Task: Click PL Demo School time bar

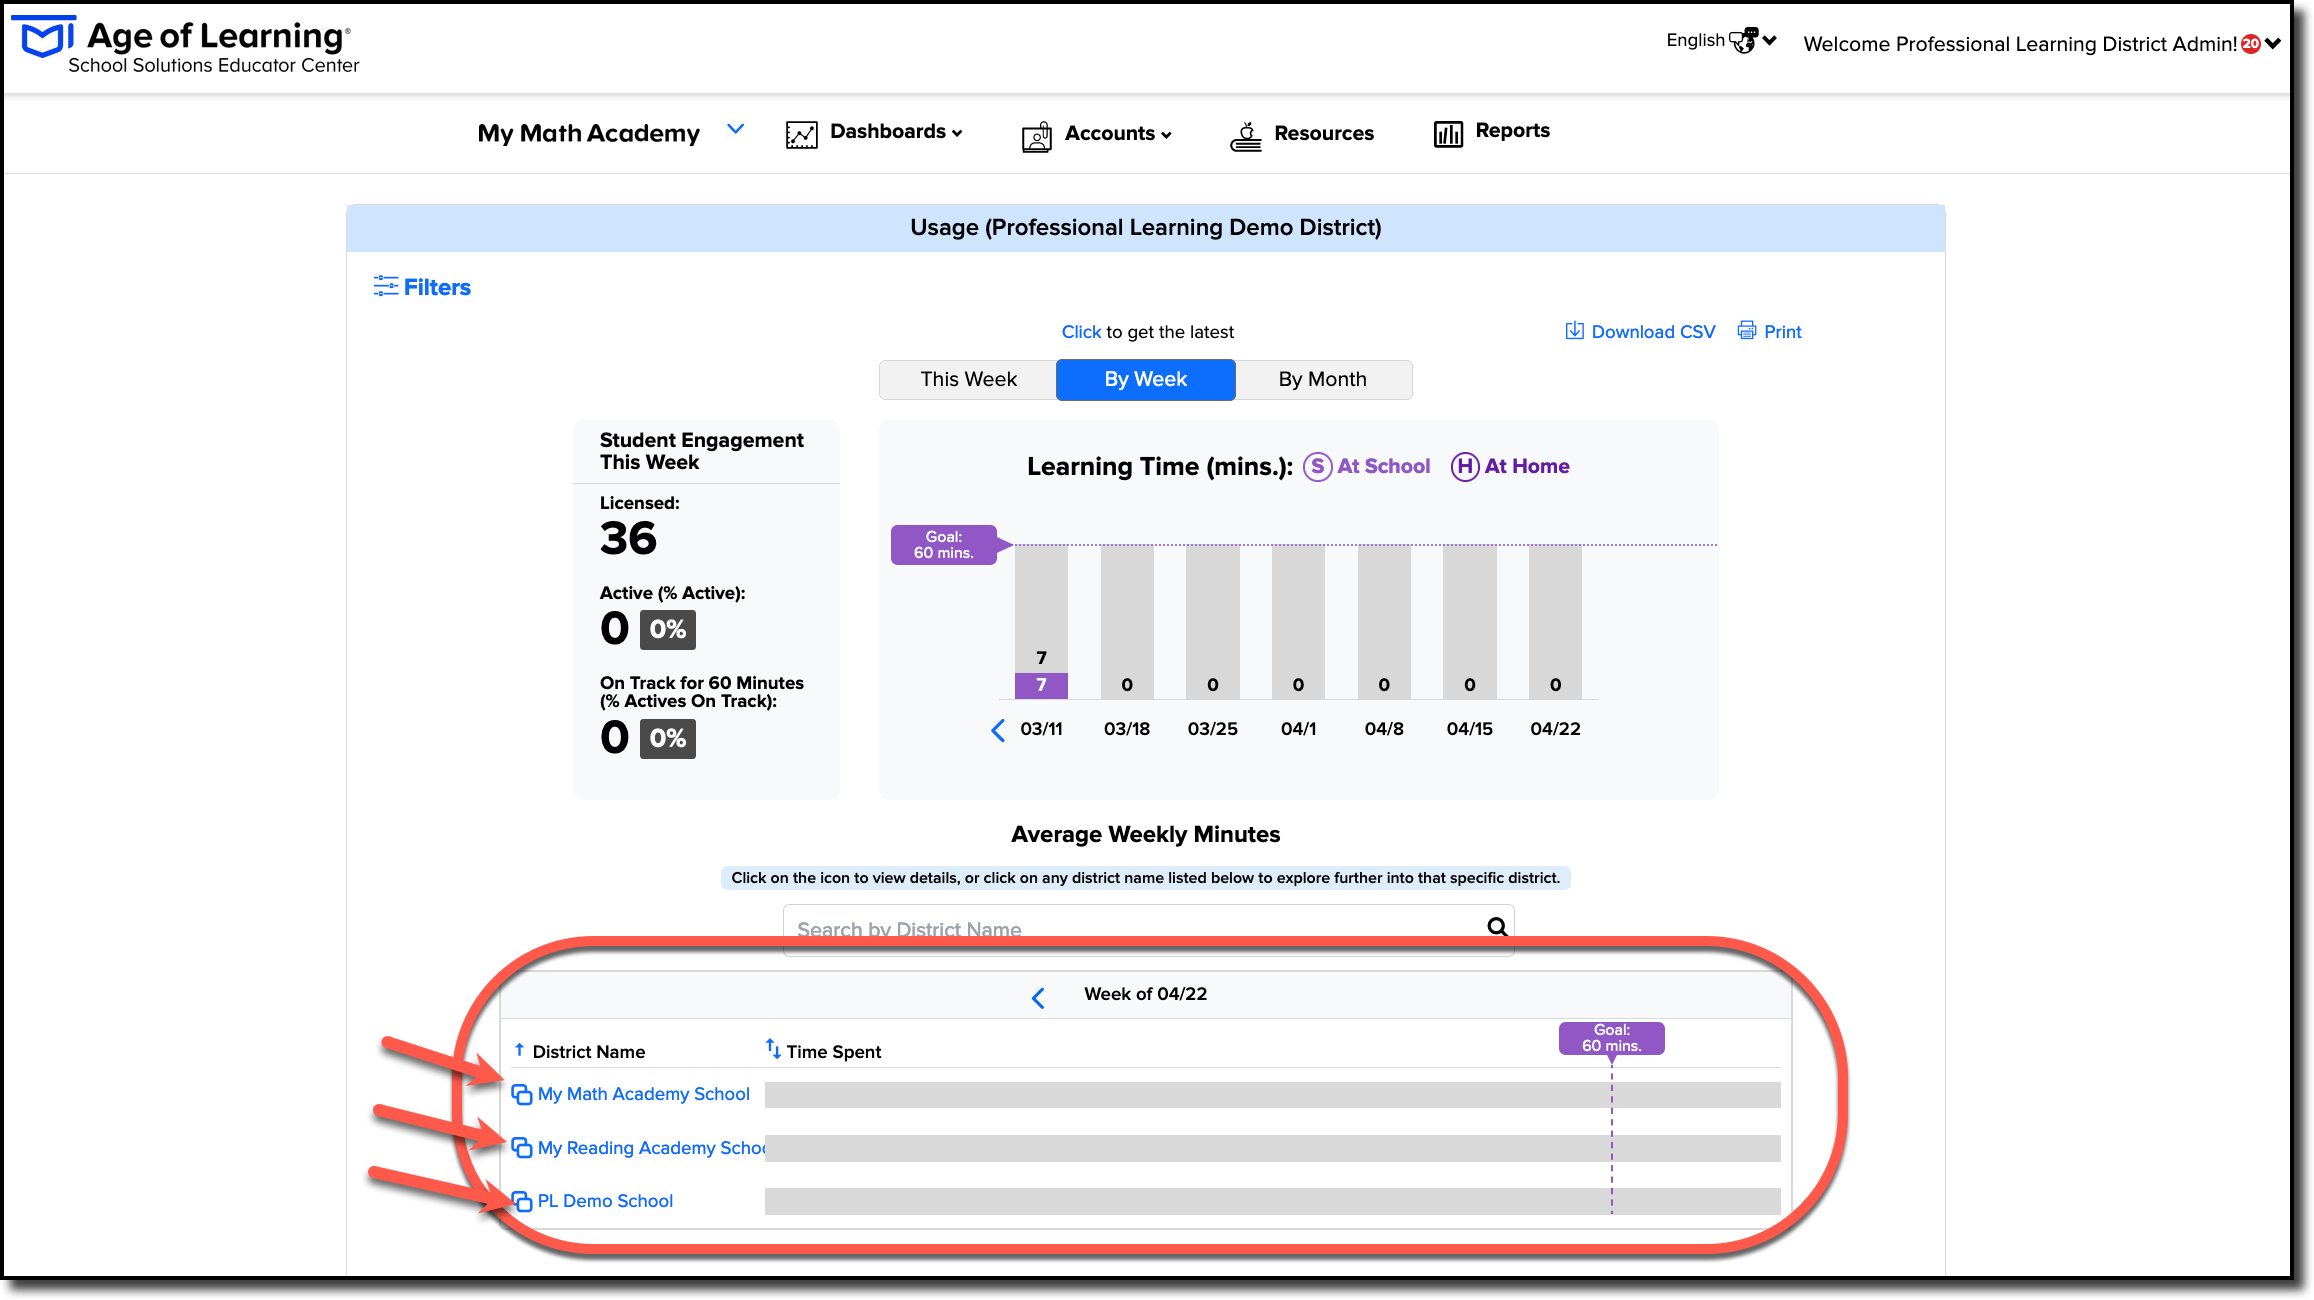Action: click(1272, 1201)
